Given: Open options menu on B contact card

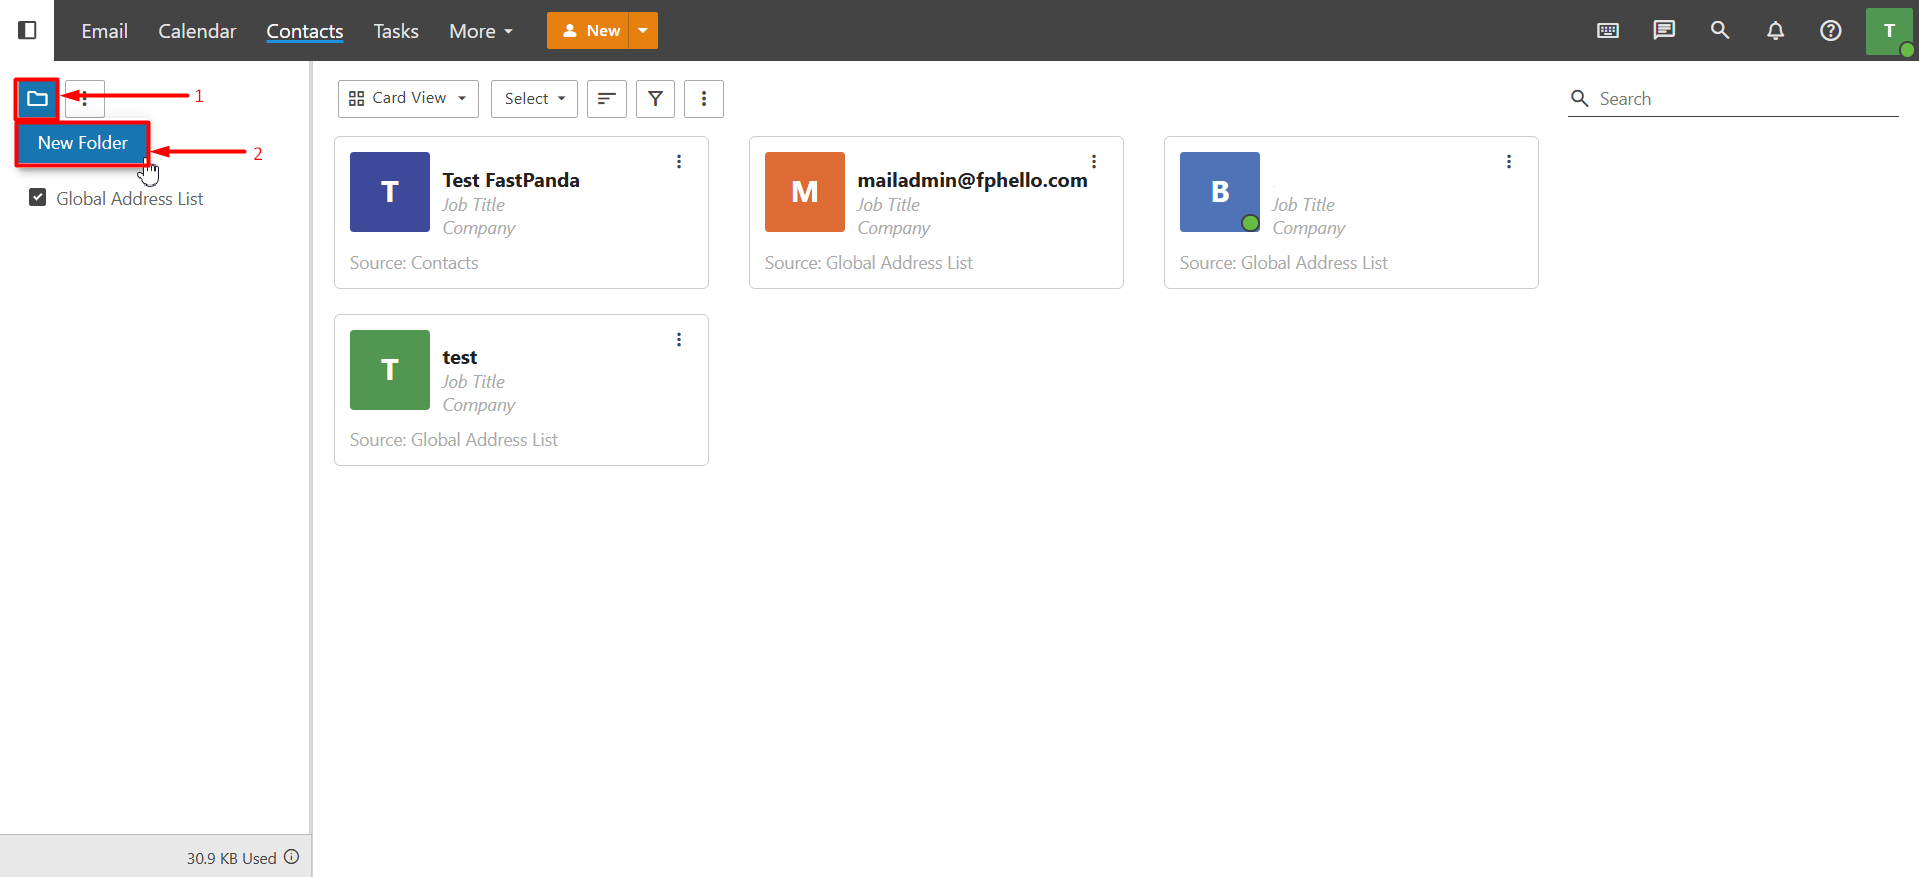Looking at the screenshot, I should pos(1509,162).
